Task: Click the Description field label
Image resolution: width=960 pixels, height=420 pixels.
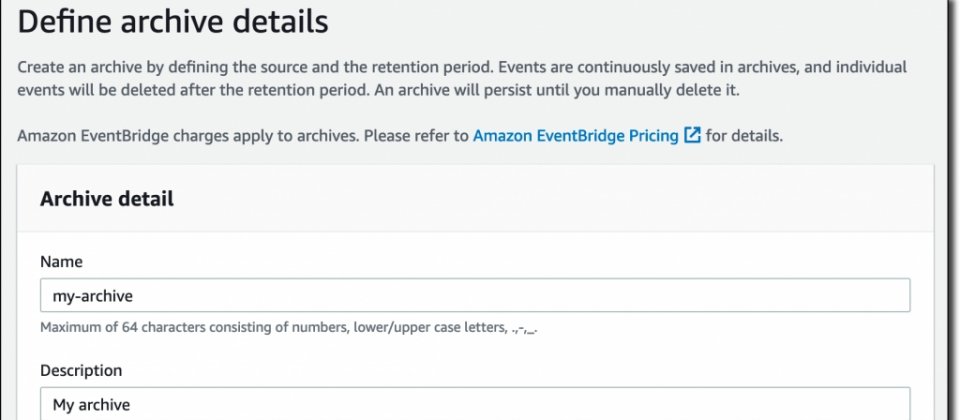Action: point(81,370)
